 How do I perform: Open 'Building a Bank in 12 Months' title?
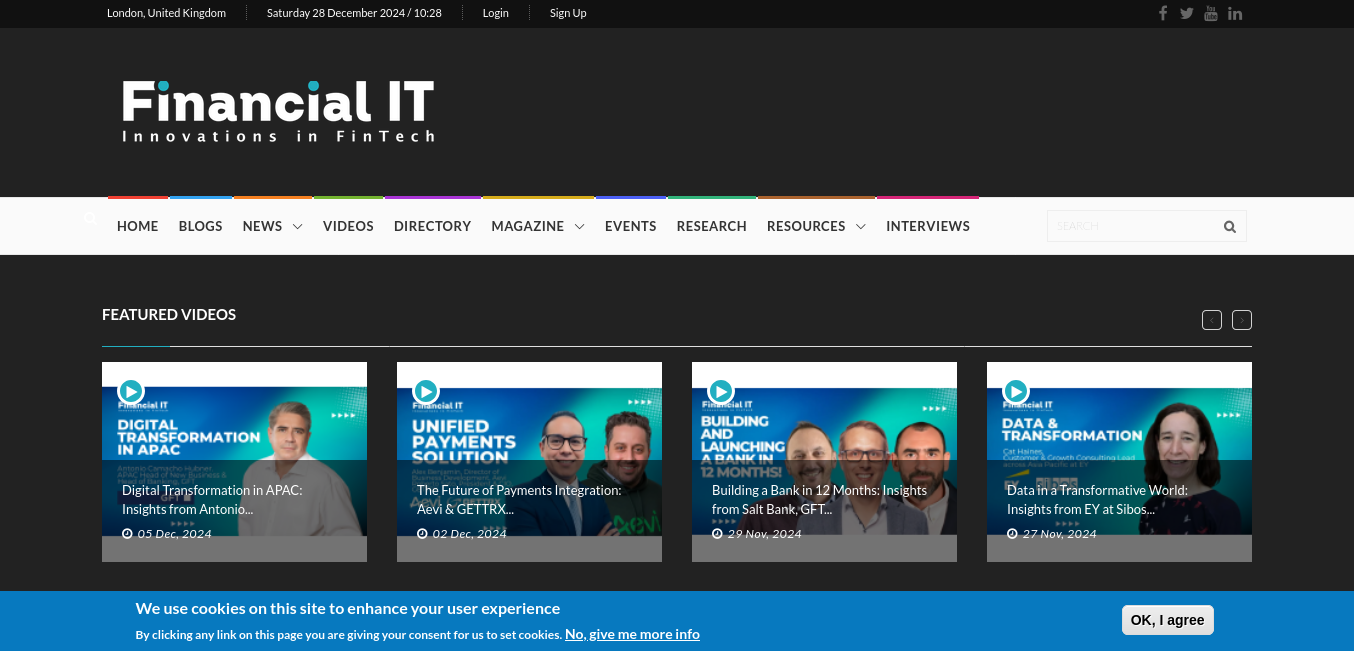(x=819, y=499)
